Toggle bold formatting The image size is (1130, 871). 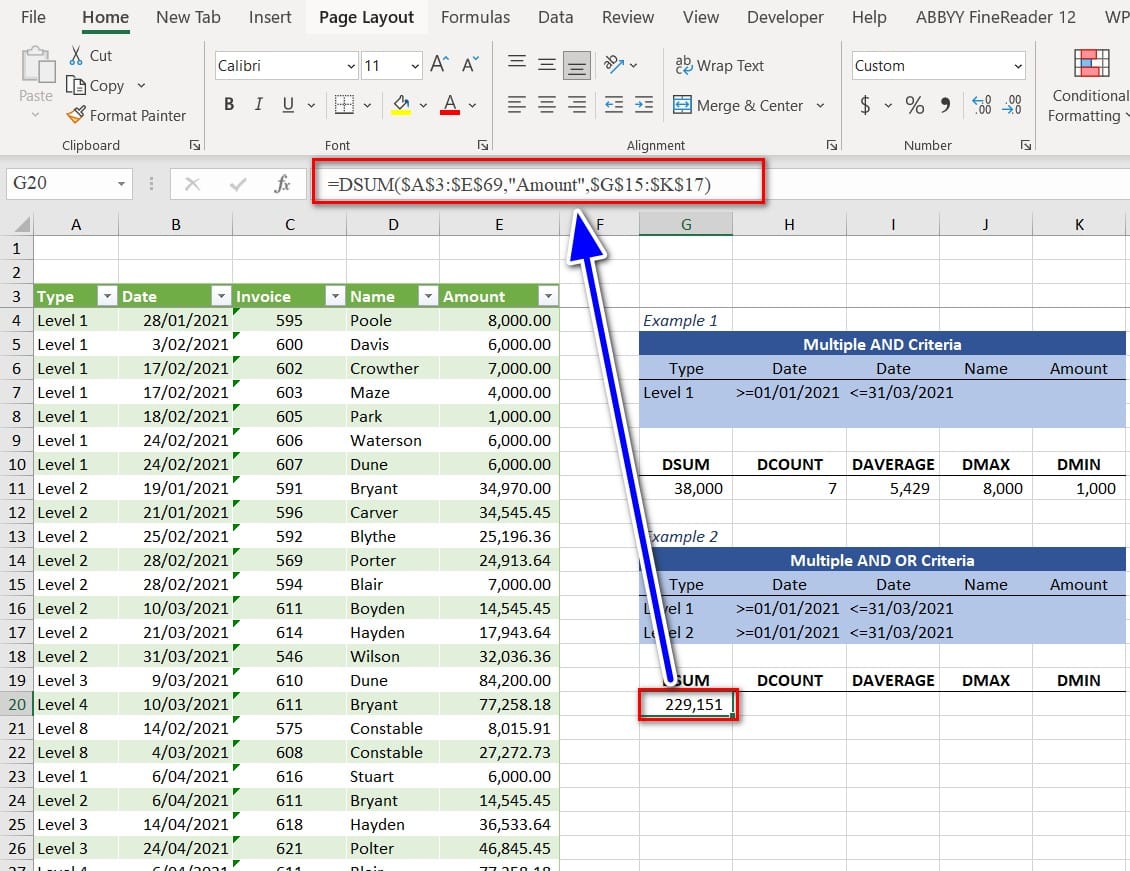[x=229, y=105]
